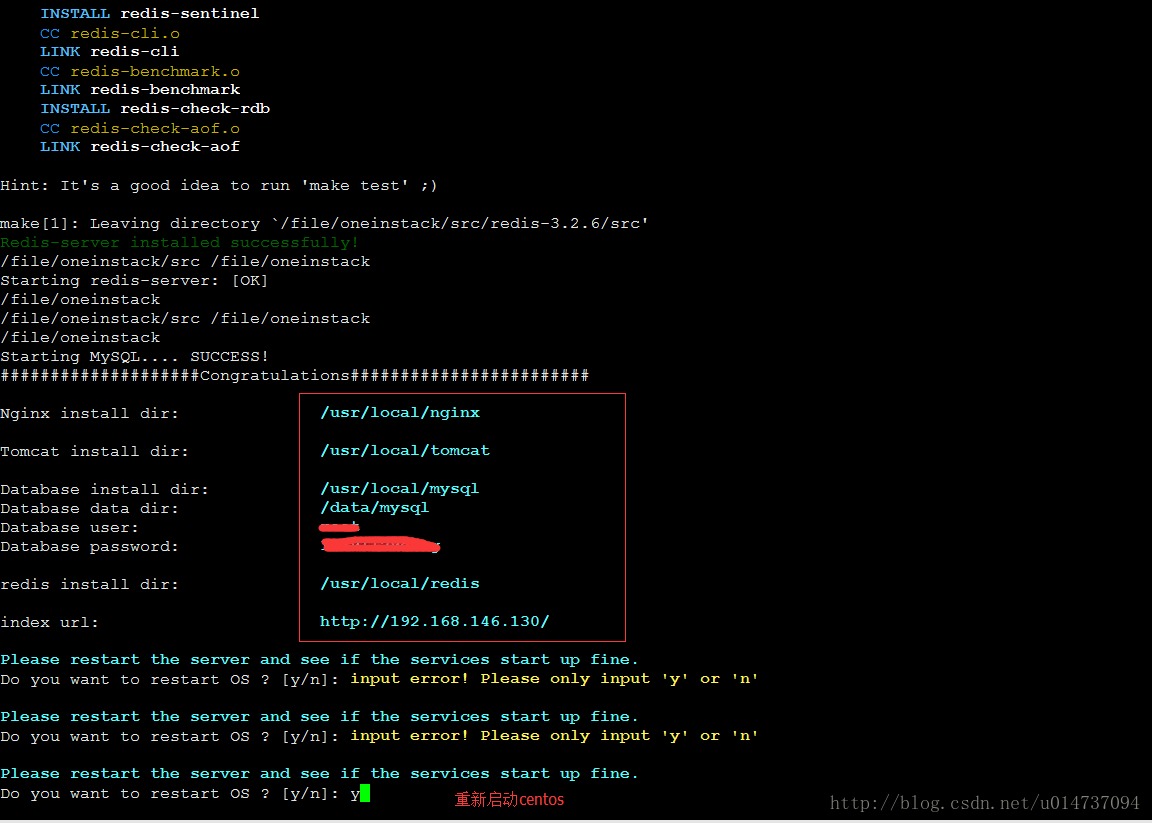Click the "CC redis-benchmark.o" line
Viewport: 1152px width, 823px height.
[x=140, y=71]
